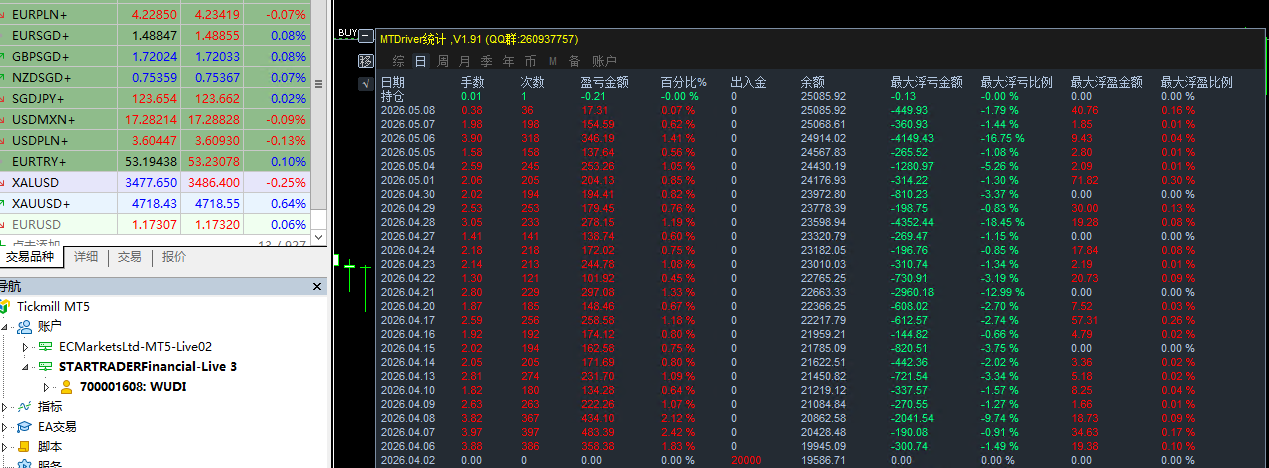Close the navigator panel with the X
The width and height of the screenshot is (1269, 468).
(318, 287)
